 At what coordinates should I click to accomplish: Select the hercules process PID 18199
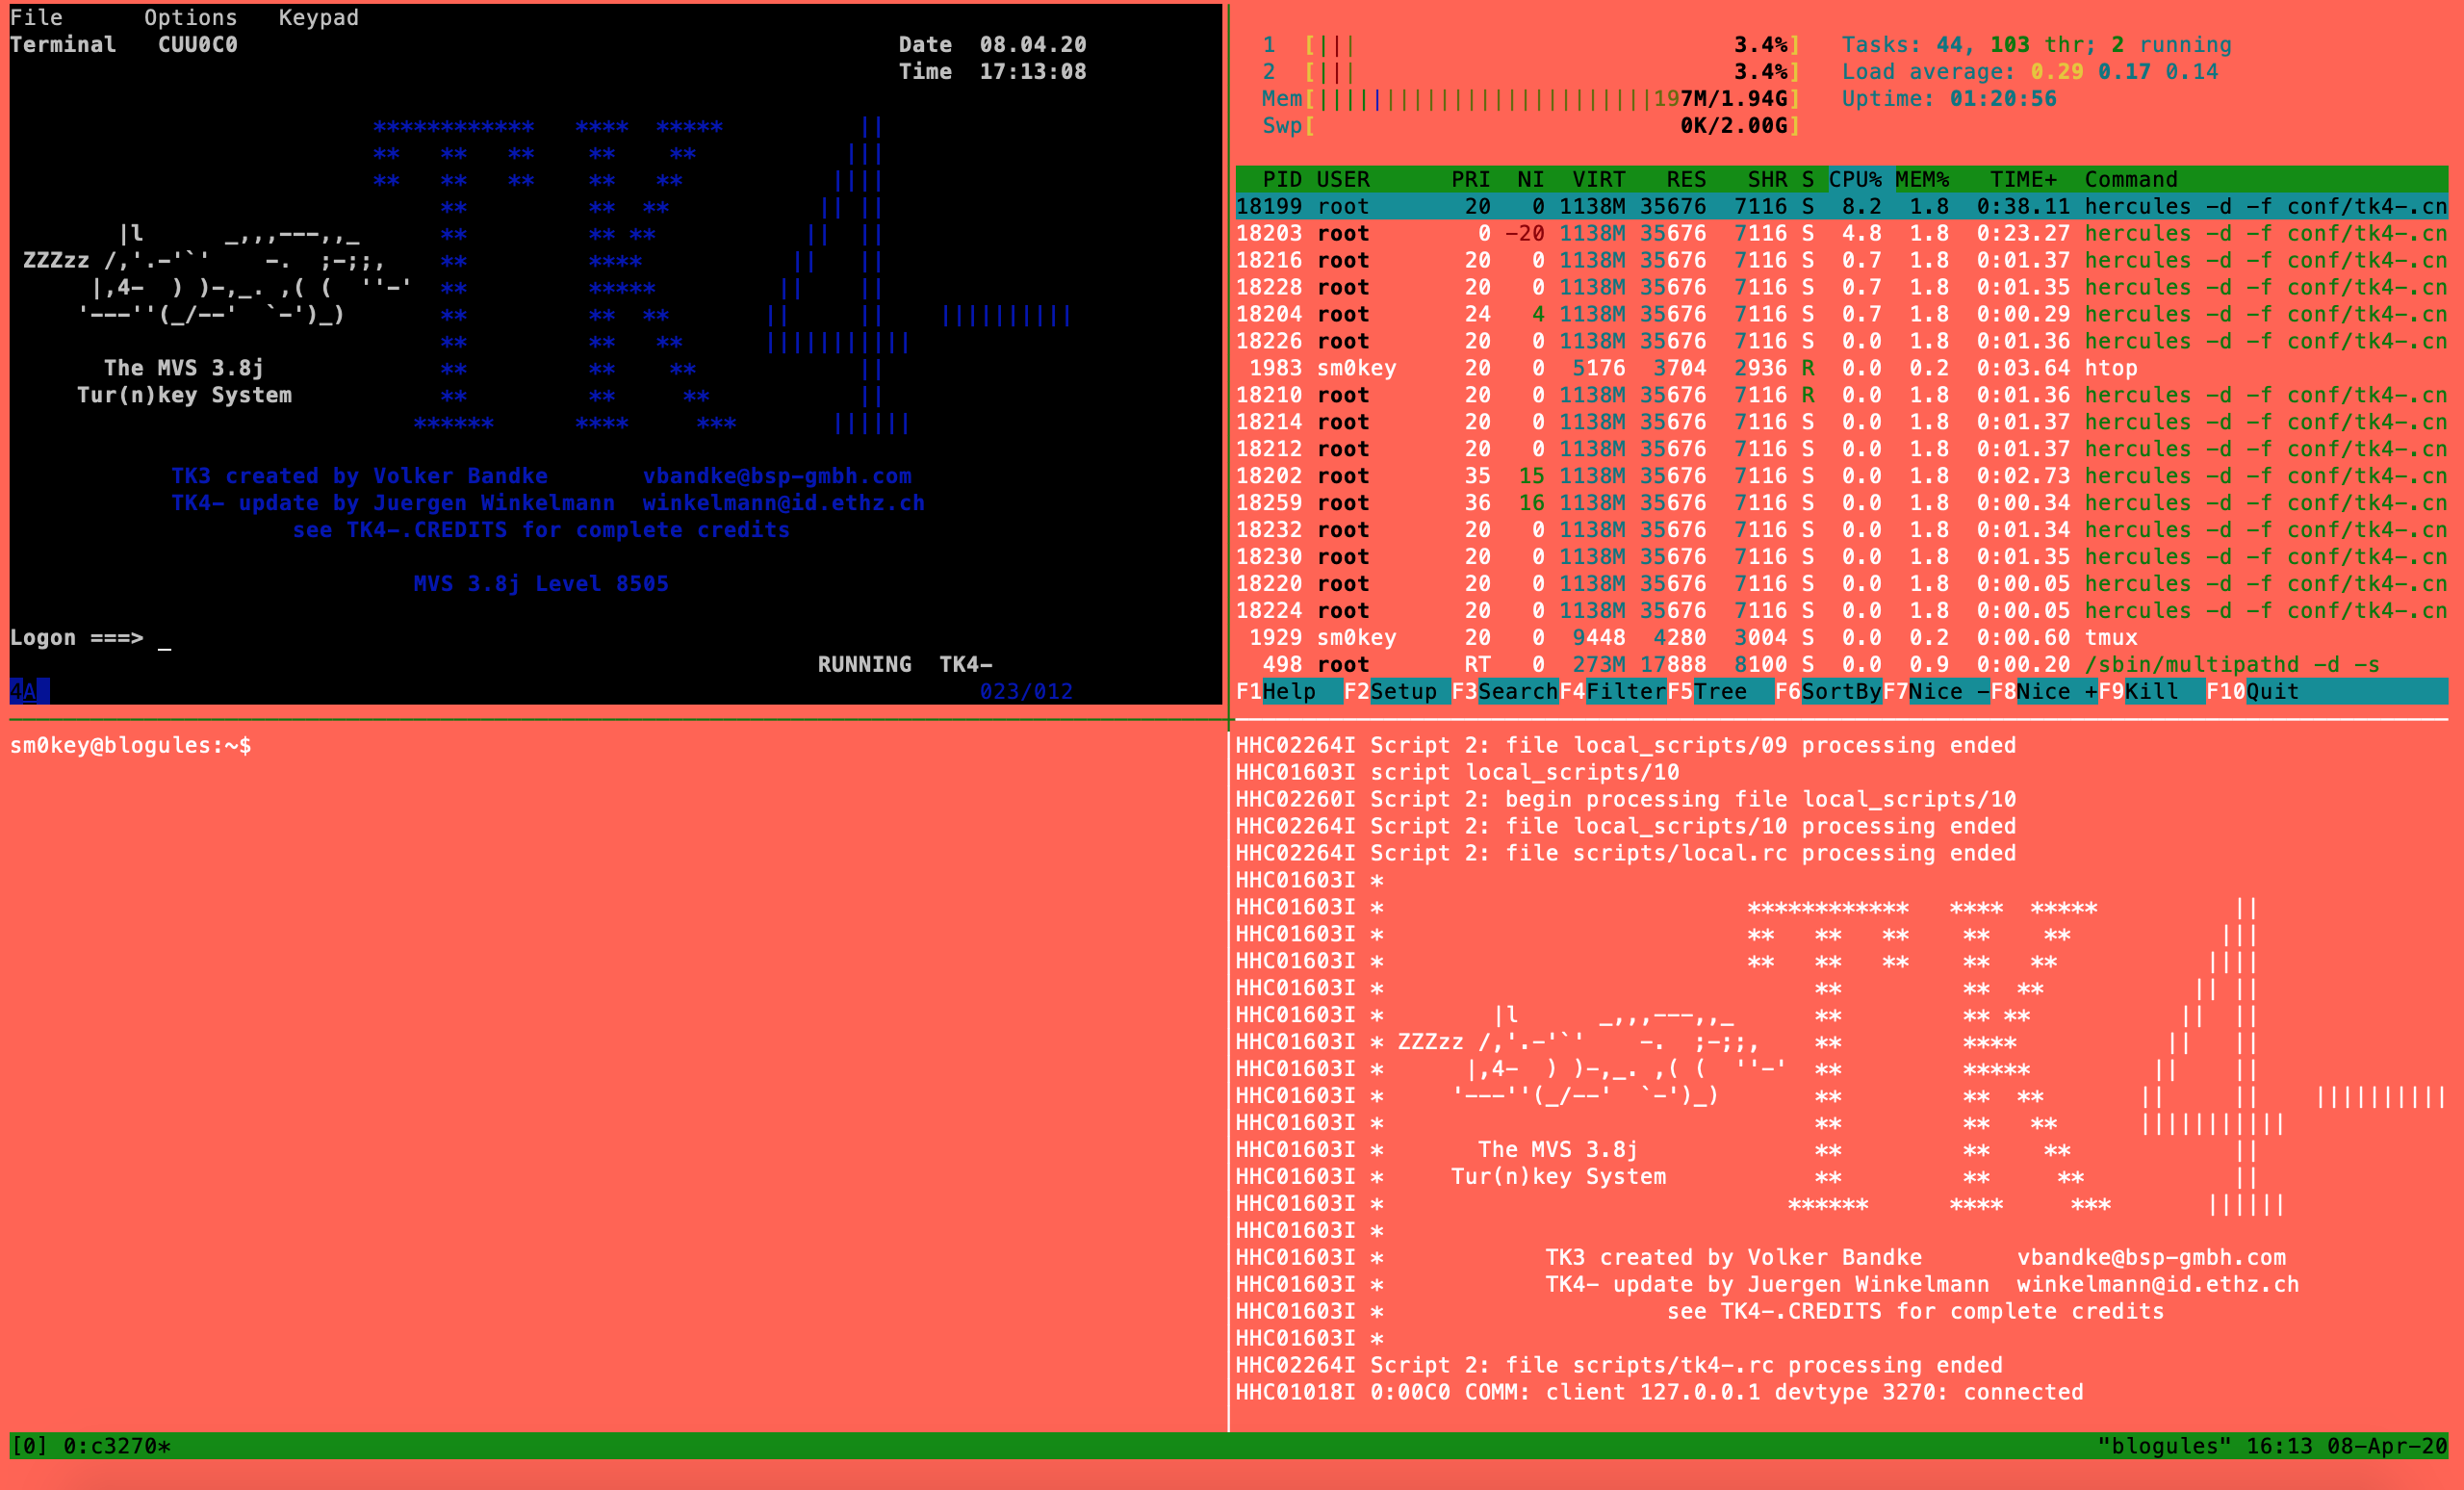click(x=1700, y=206)
